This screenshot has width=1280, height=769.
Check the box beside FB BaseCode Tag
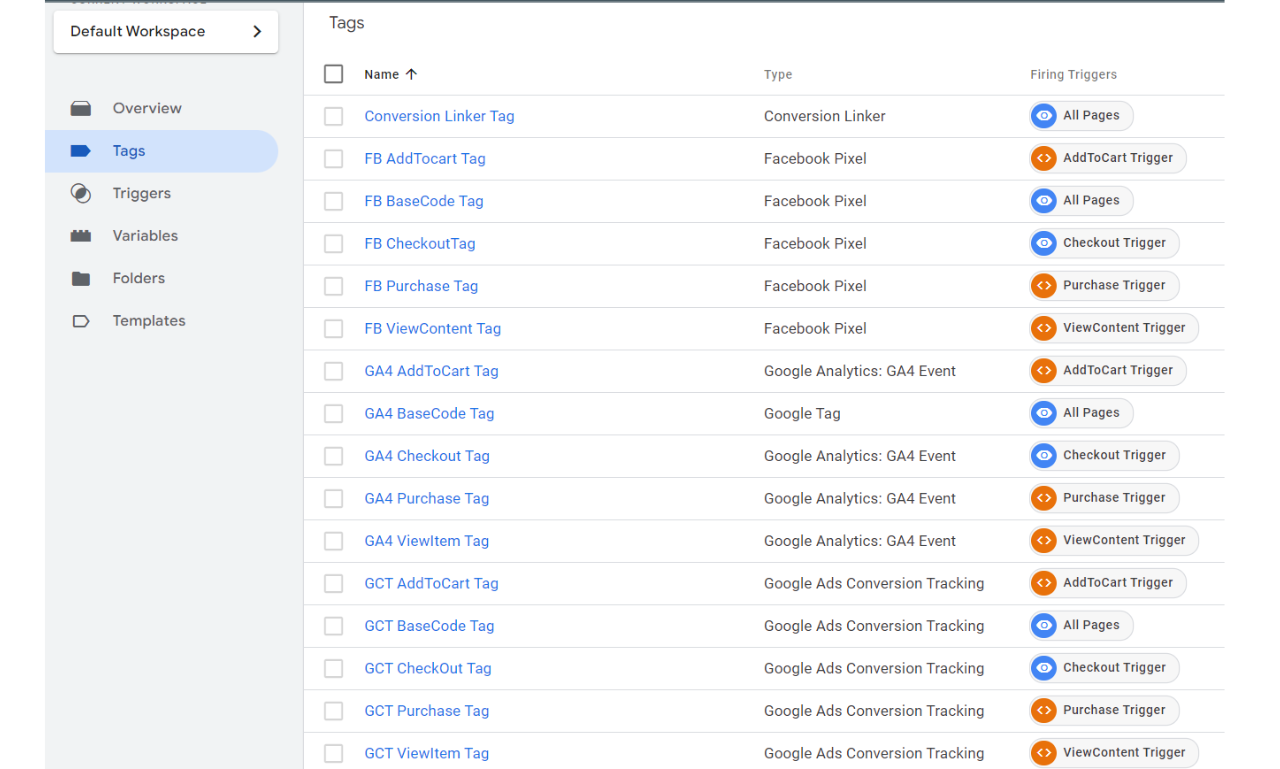(334, 201)
